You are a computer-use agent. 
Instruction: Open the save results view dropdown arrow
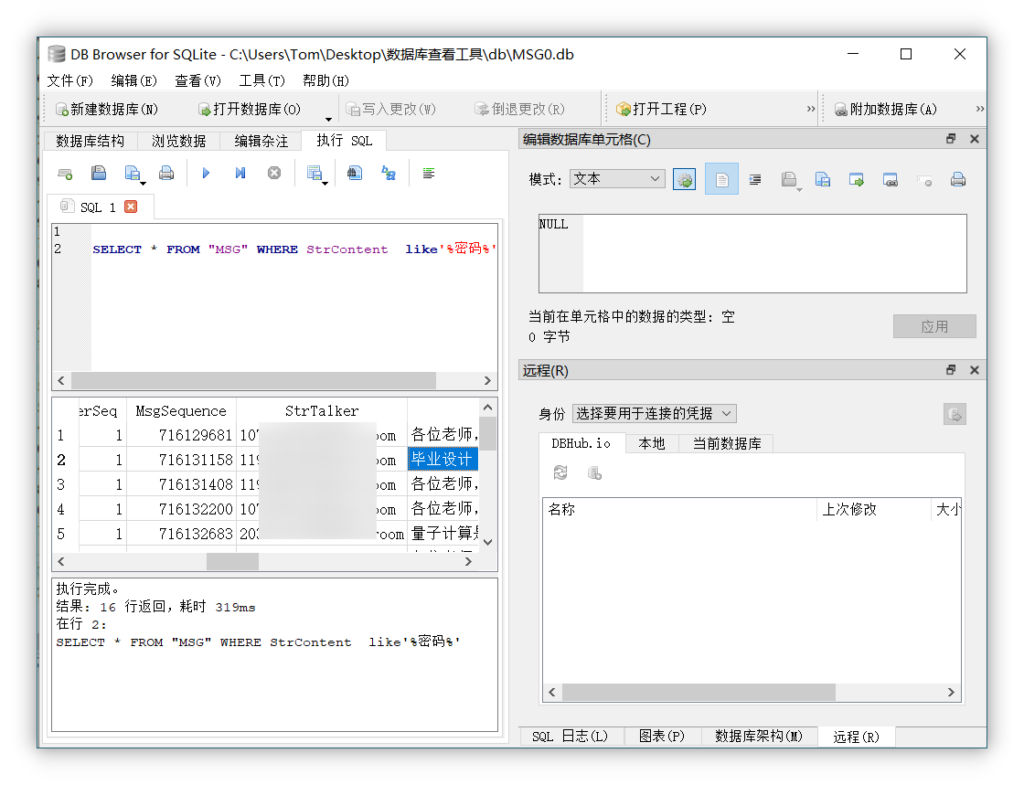325,184
